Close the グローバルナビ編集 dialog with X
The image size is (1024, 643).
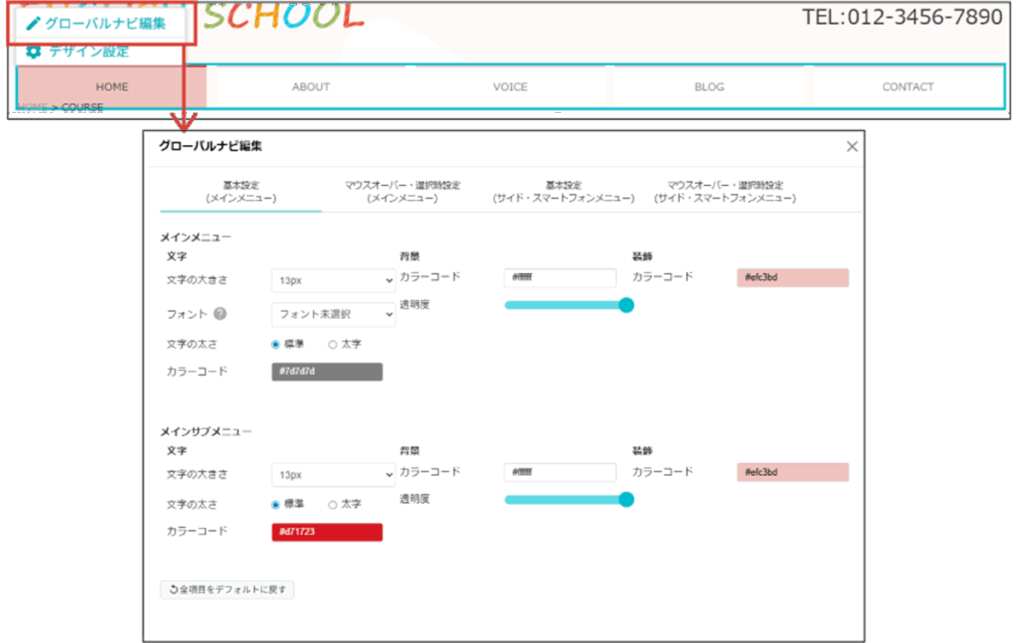click(852, 147)
